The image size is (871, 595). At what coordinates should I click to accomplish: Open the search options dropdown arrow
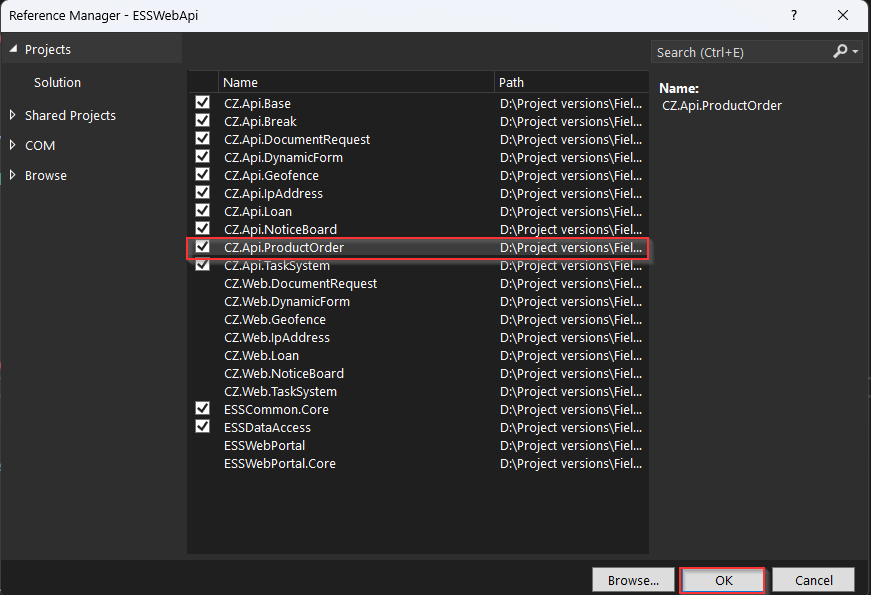(x=855, y=52)
